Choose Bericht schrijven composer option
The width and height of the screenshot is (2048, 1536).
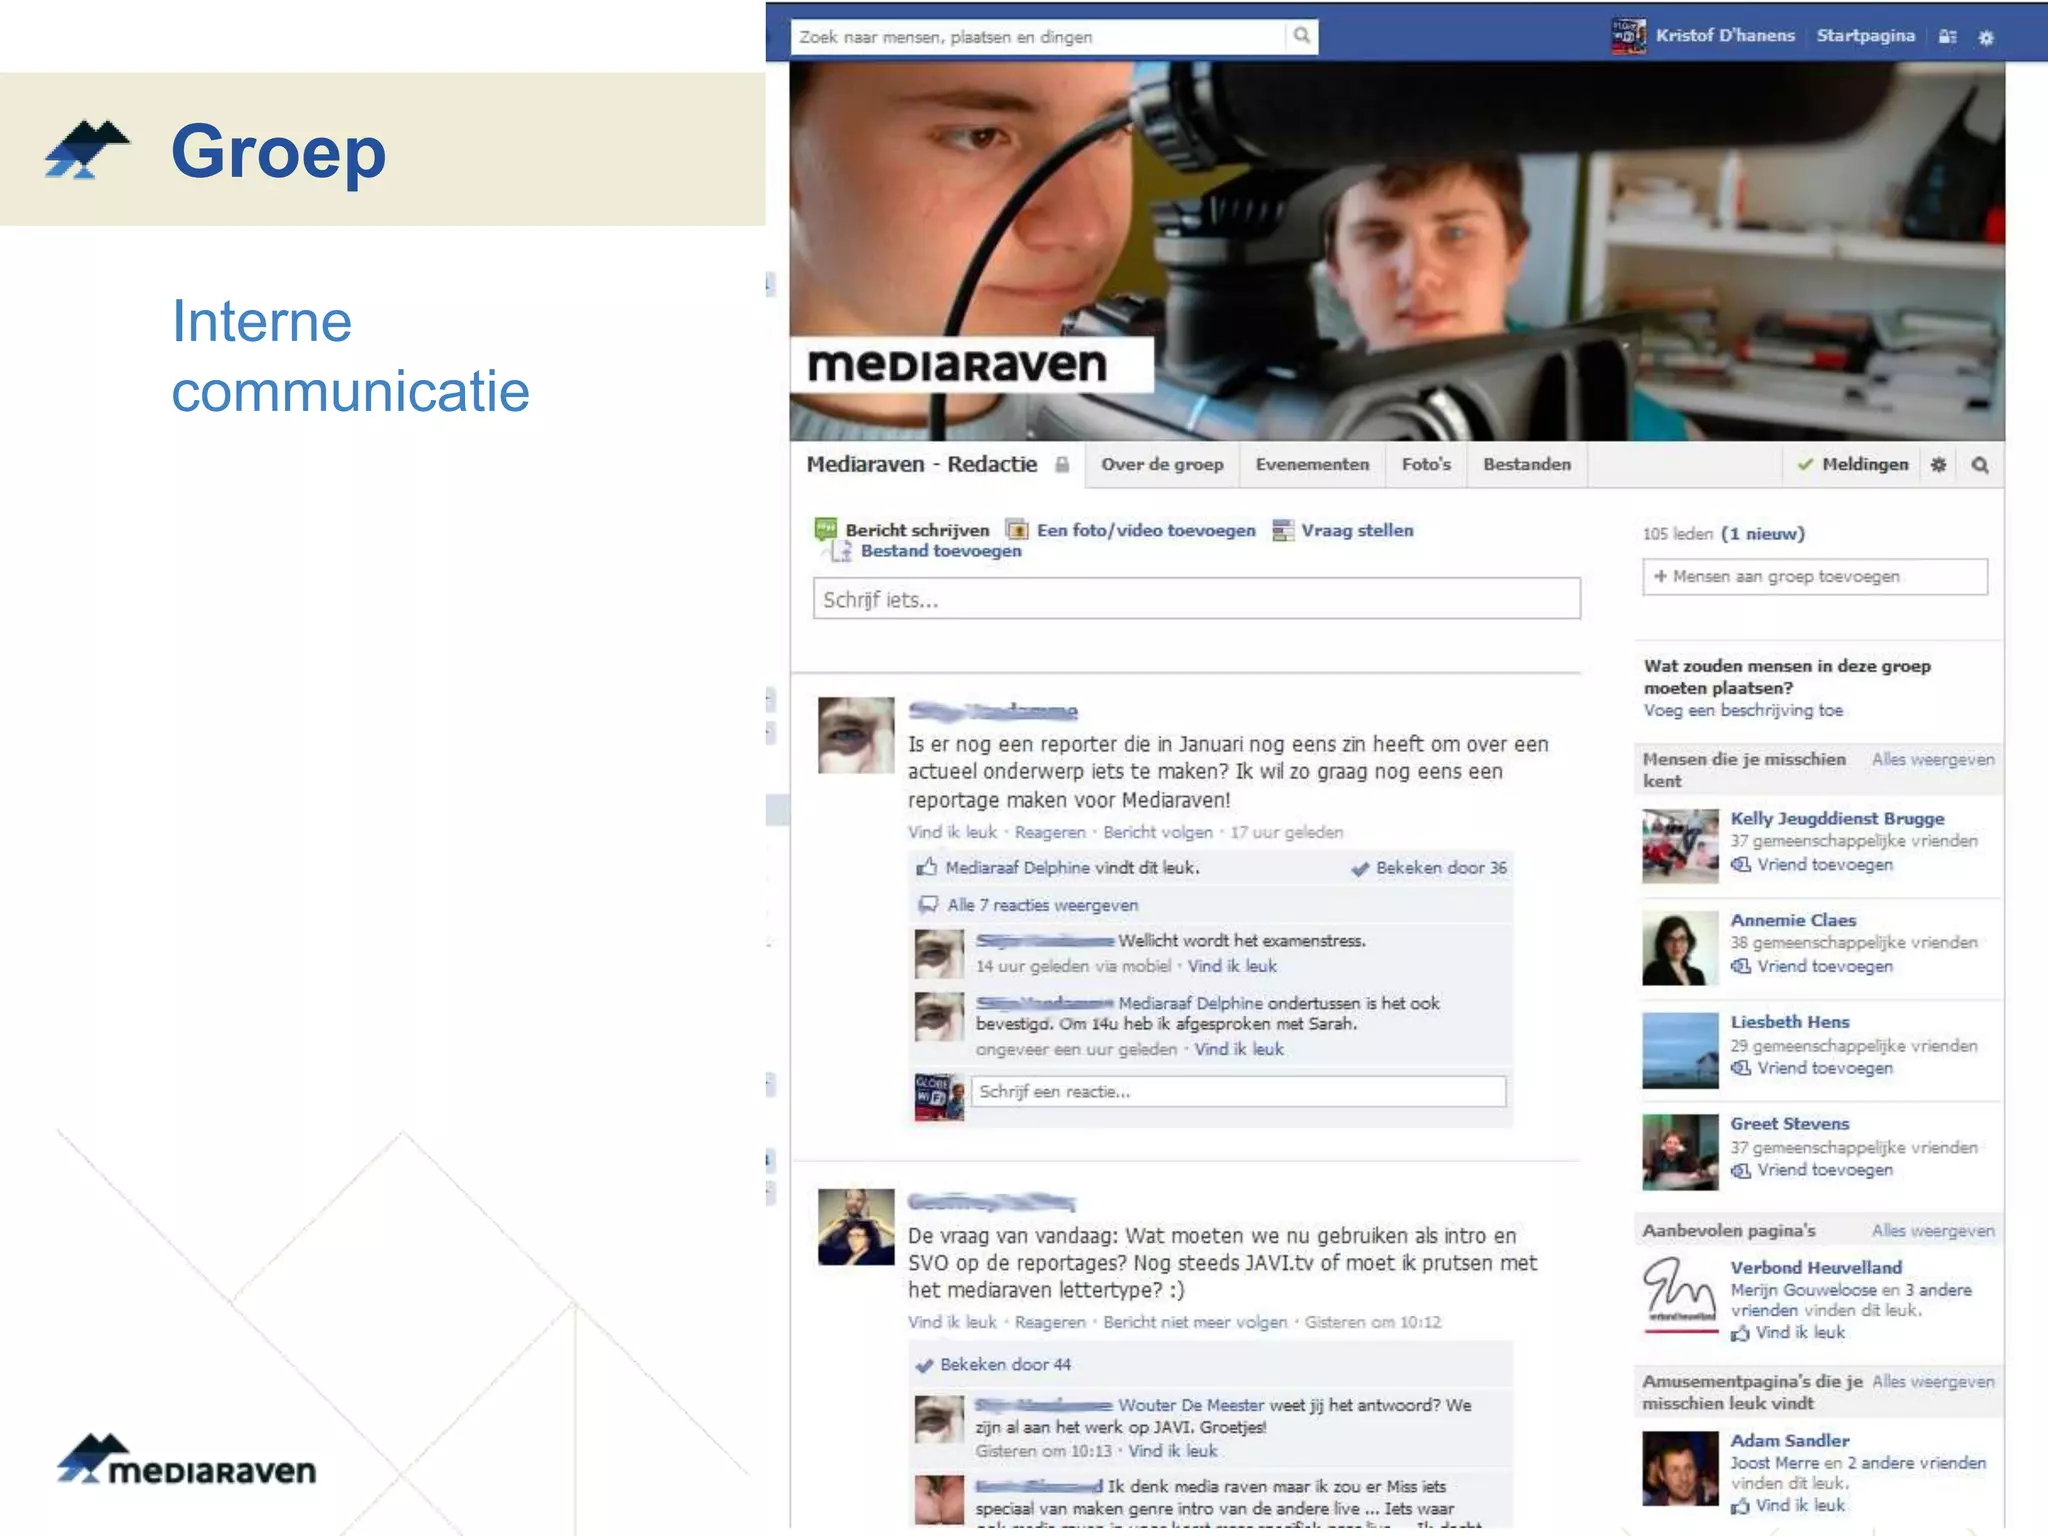pos(917,530)
